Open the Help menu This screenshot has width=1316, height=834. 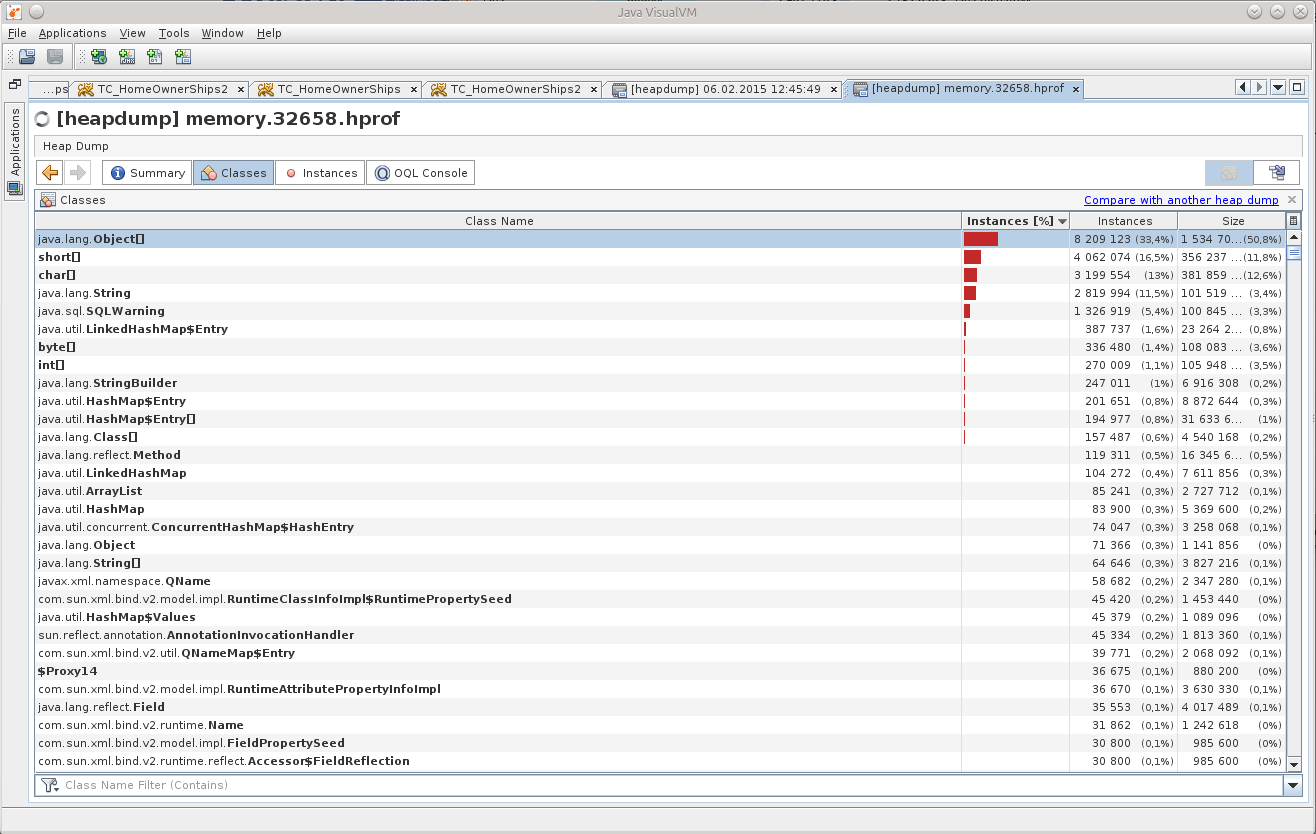(269, 33)
